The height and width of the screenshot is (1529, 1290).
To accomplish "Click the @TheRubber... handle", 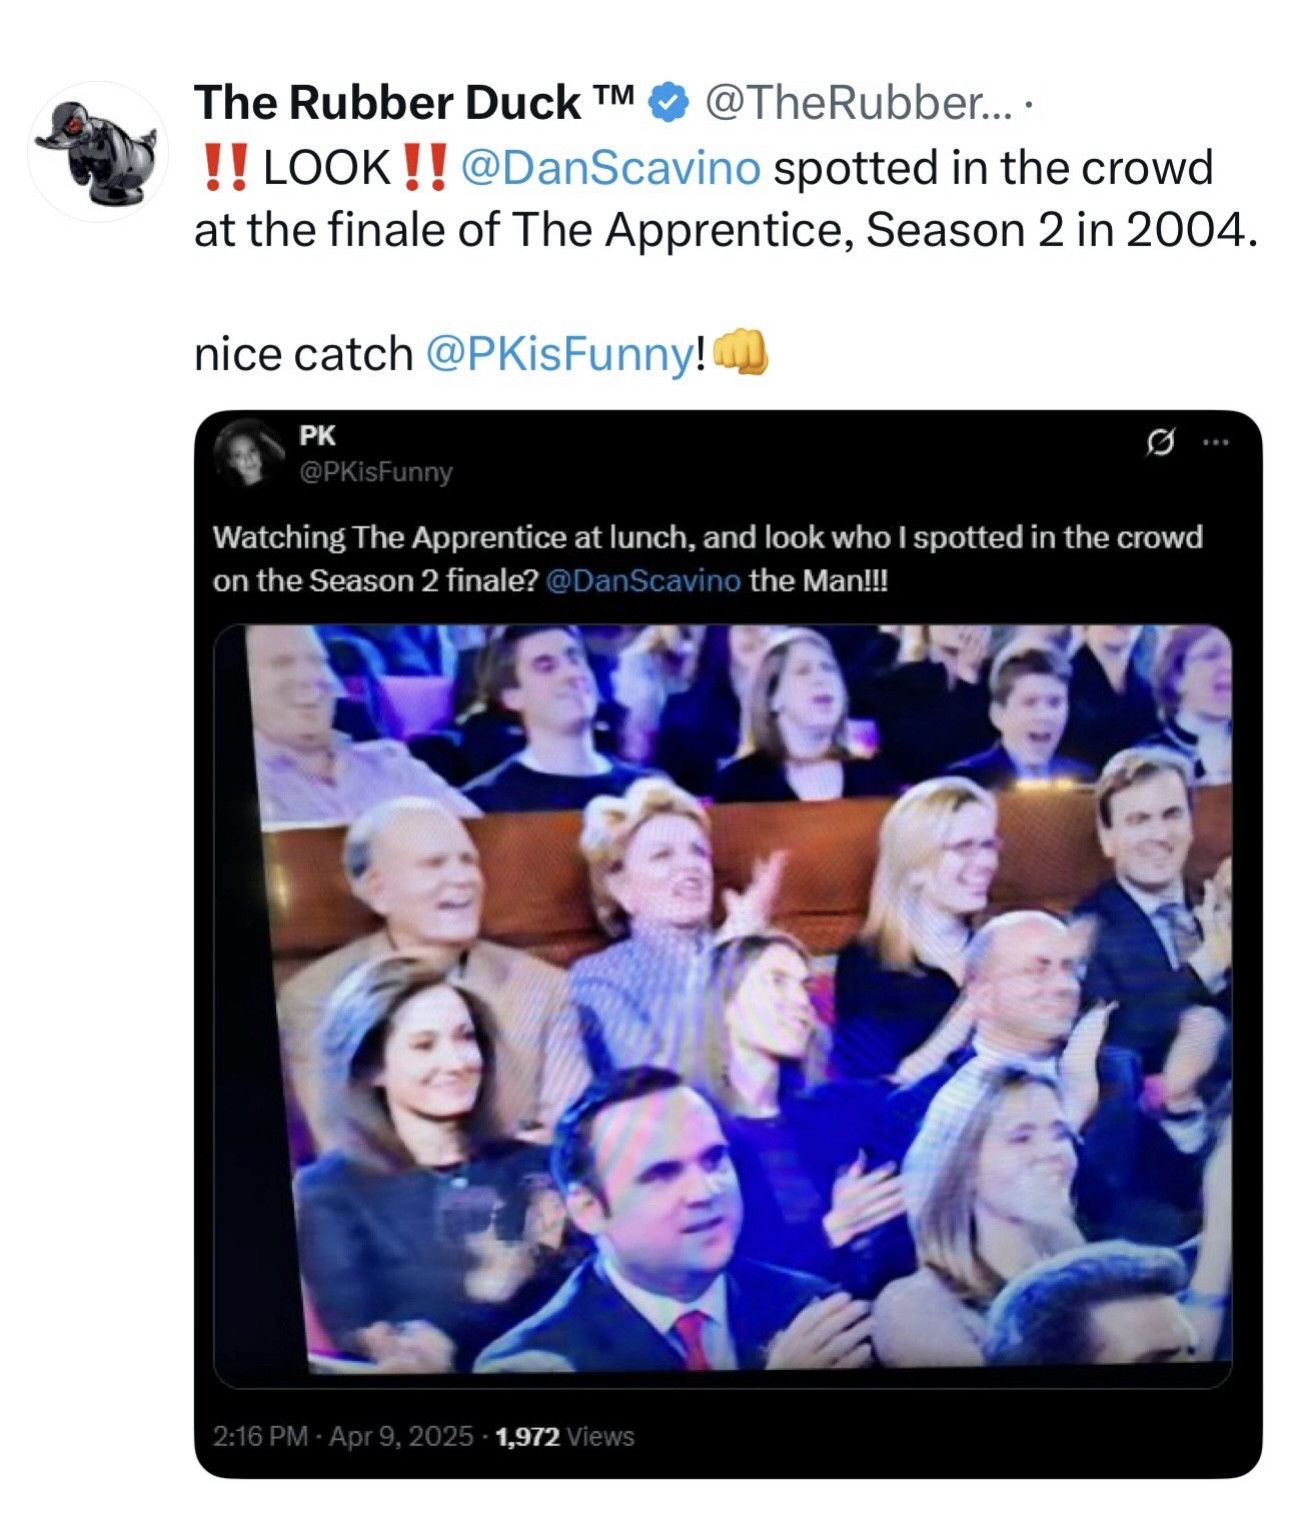I will click(x=857, y=102).
